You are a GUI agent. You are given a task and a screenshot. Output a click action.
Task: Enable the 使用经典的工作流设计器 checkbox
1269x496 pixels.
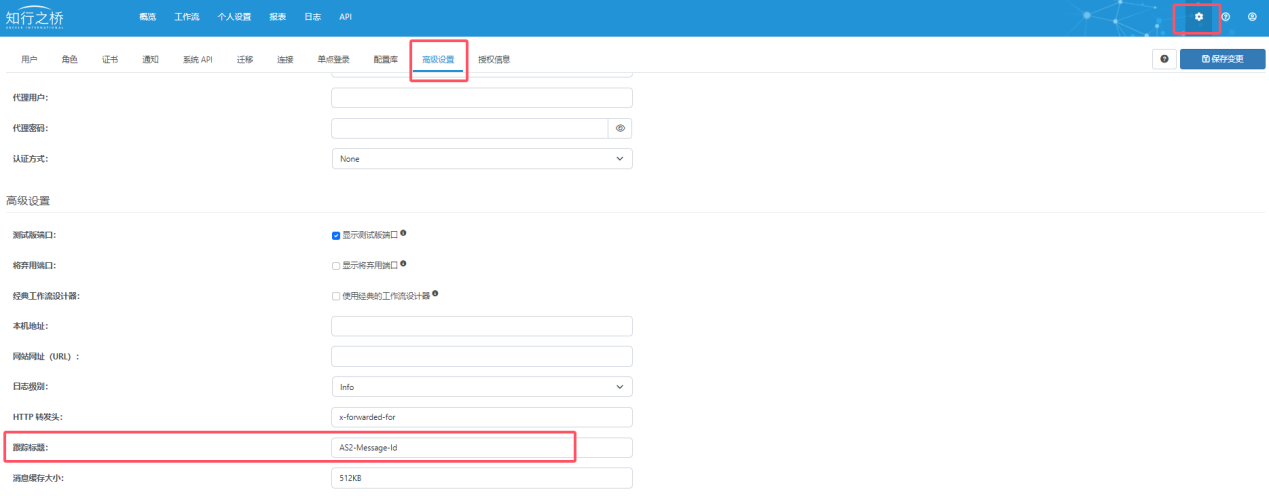336,296
